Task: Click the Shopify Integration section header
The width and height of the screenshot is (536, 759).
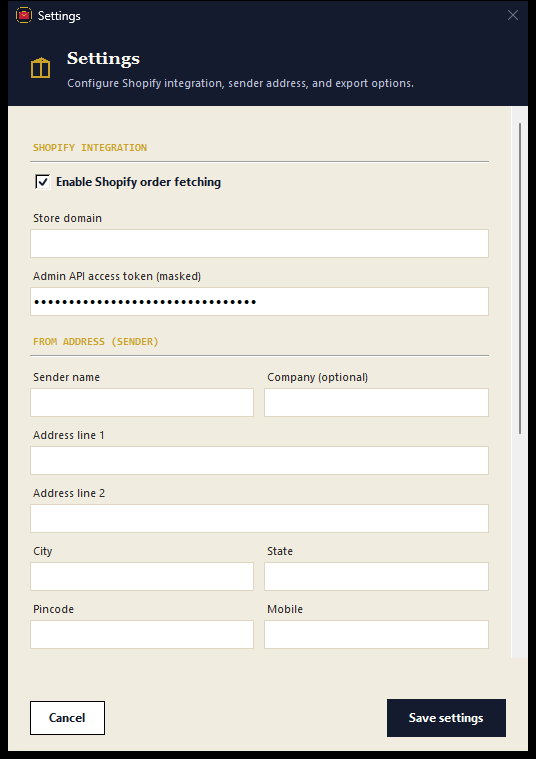Action: point(90,148)
